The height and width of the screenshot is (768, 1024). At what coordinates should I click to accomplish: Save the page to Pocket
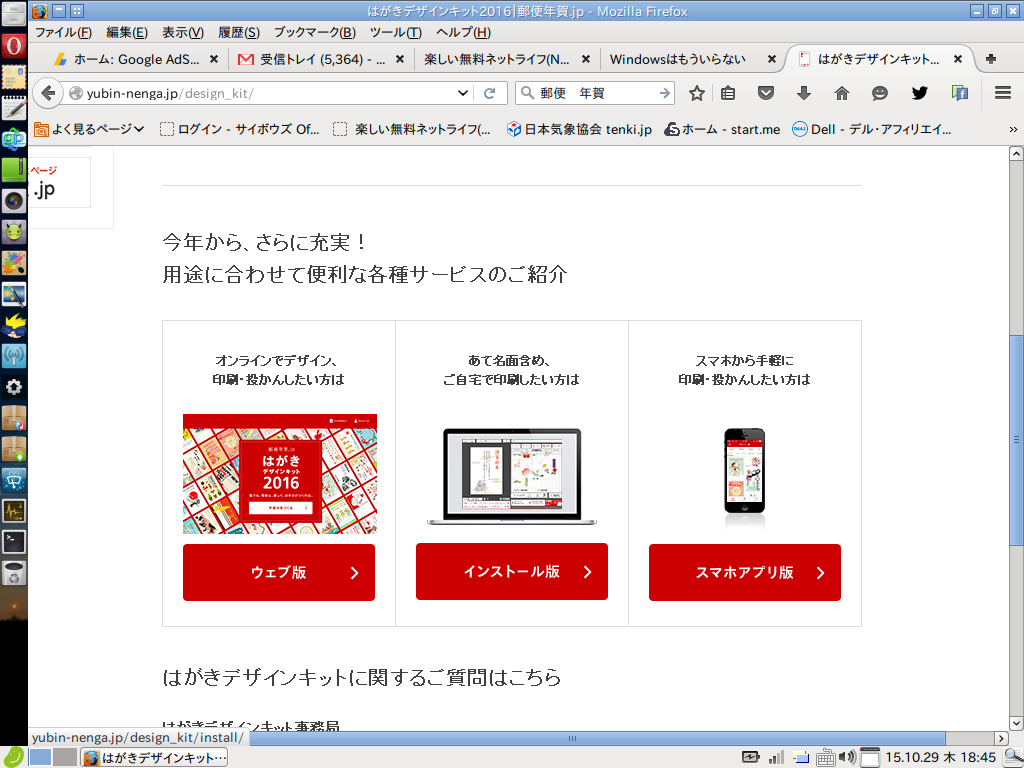tap(766, 93)
